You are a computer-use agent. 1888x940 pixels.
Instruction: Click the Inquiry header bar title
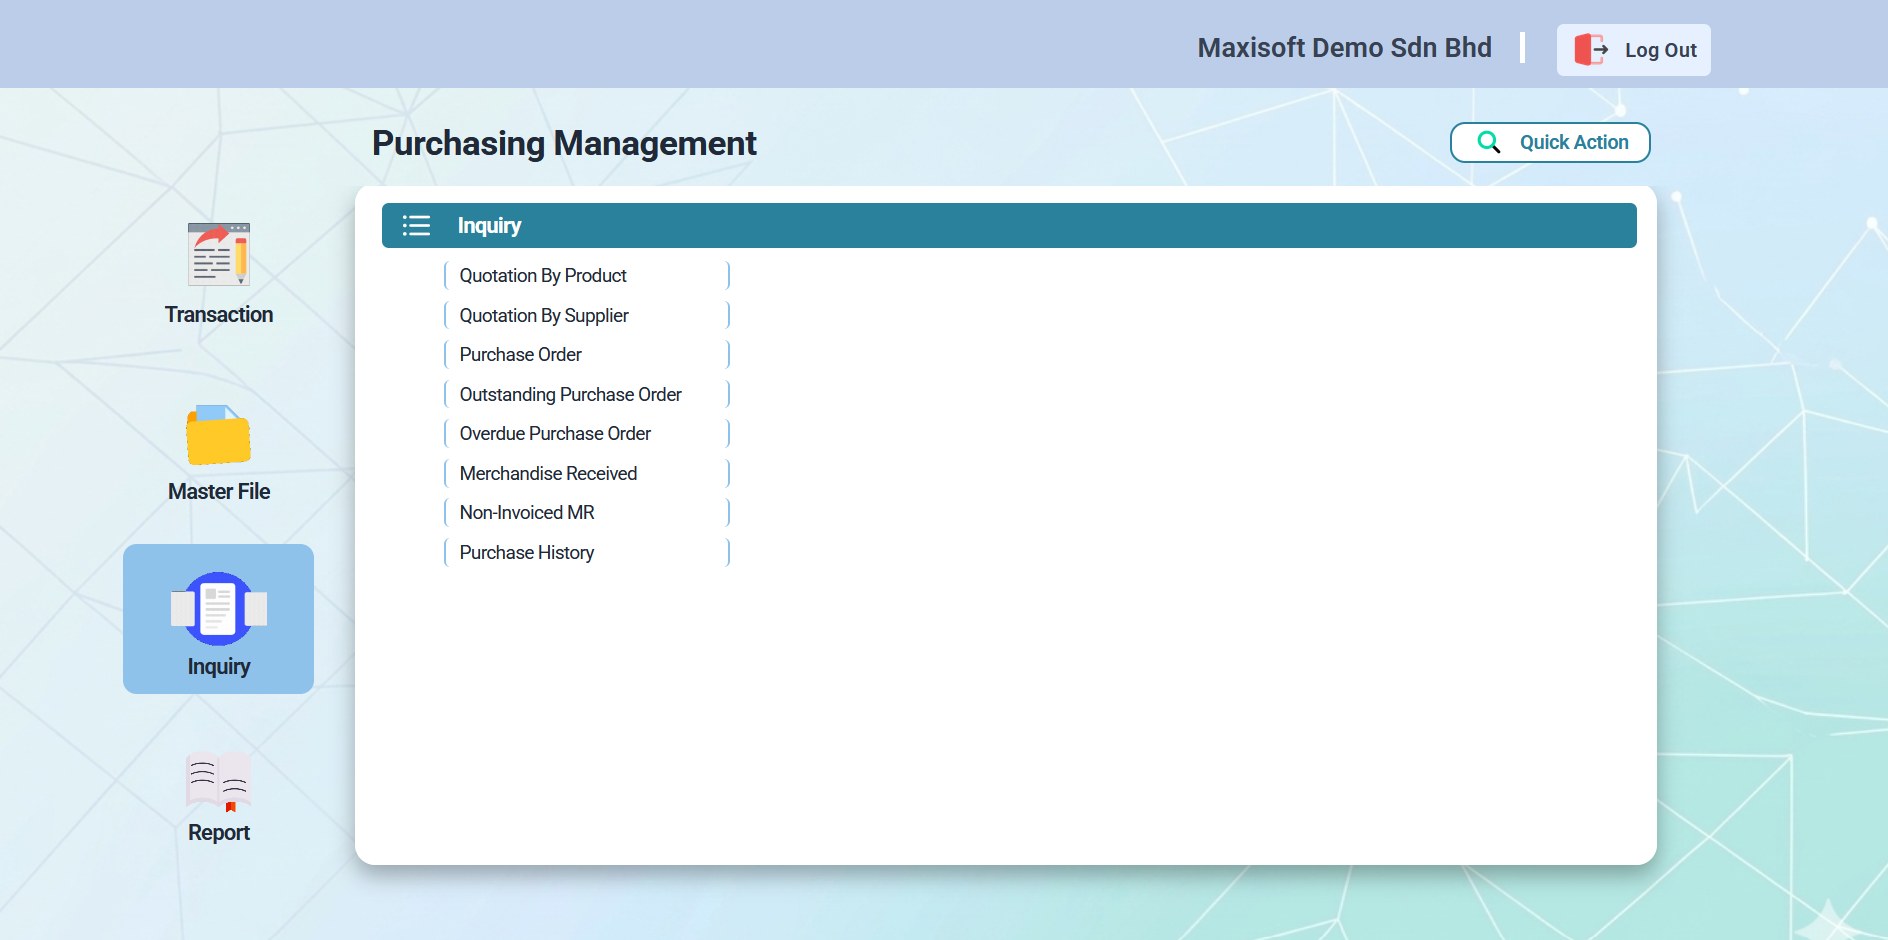[x=489, y=225]
